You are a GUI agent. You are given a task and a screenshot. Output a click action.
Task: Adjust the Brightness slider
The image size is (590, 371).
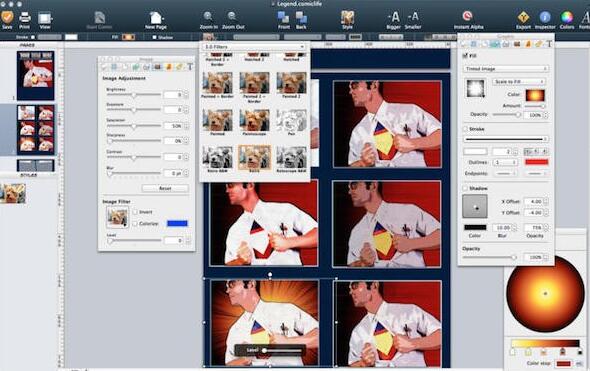134,95
